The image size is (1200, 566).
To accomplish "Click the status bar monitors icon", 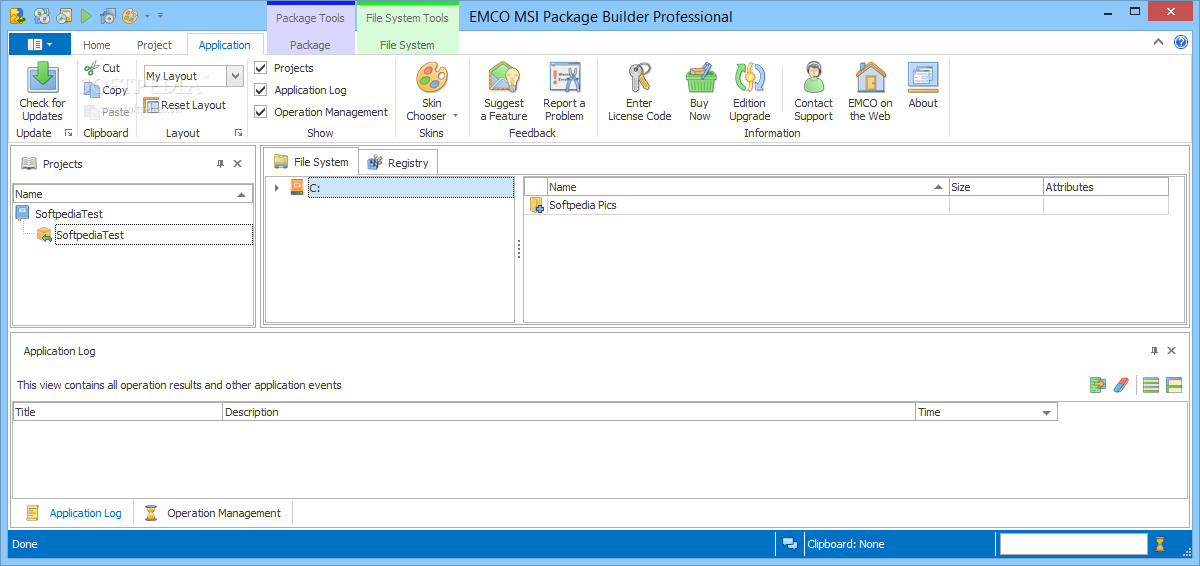I will point(790,544).
